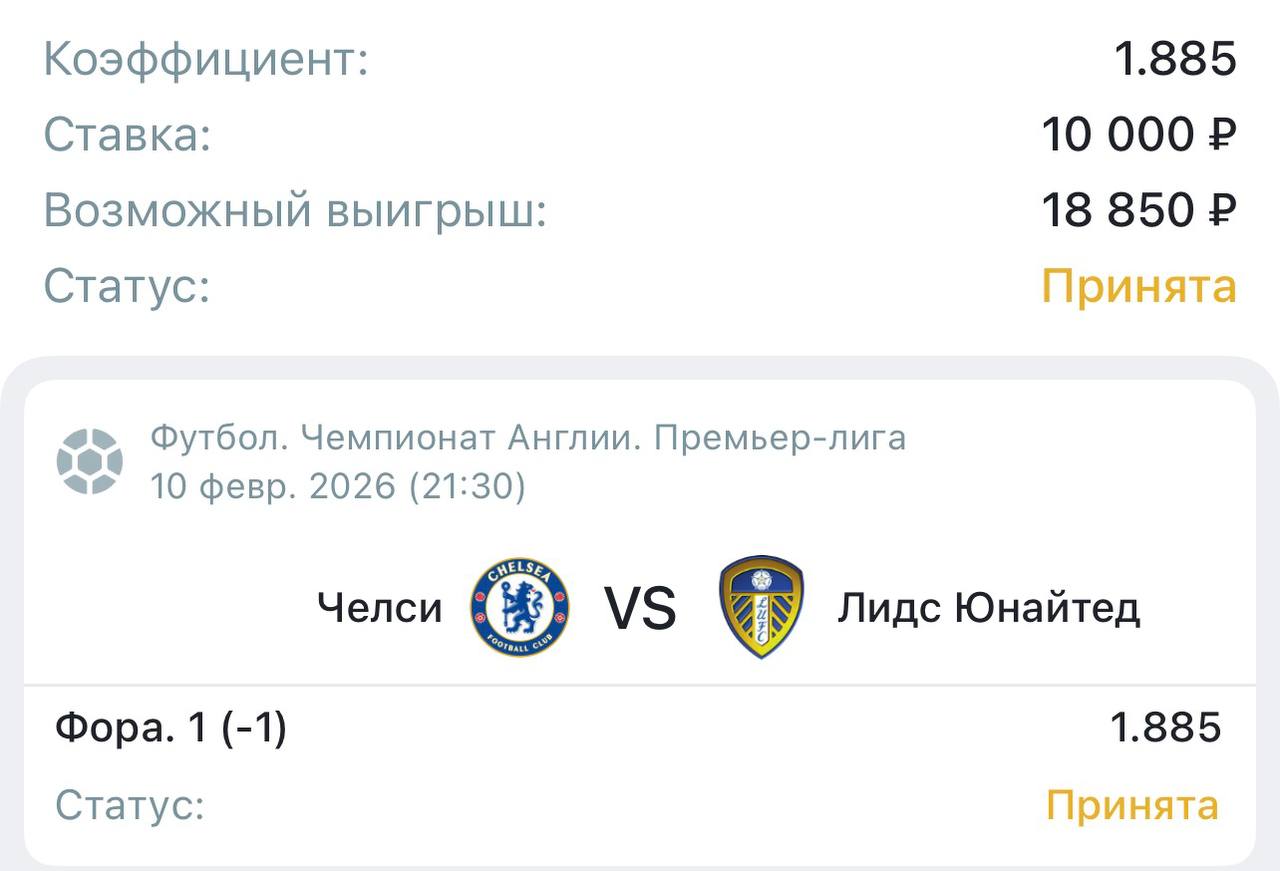1280x871 pixels.
Task: Click the Leeds United club crest
Action: (761, 607)
